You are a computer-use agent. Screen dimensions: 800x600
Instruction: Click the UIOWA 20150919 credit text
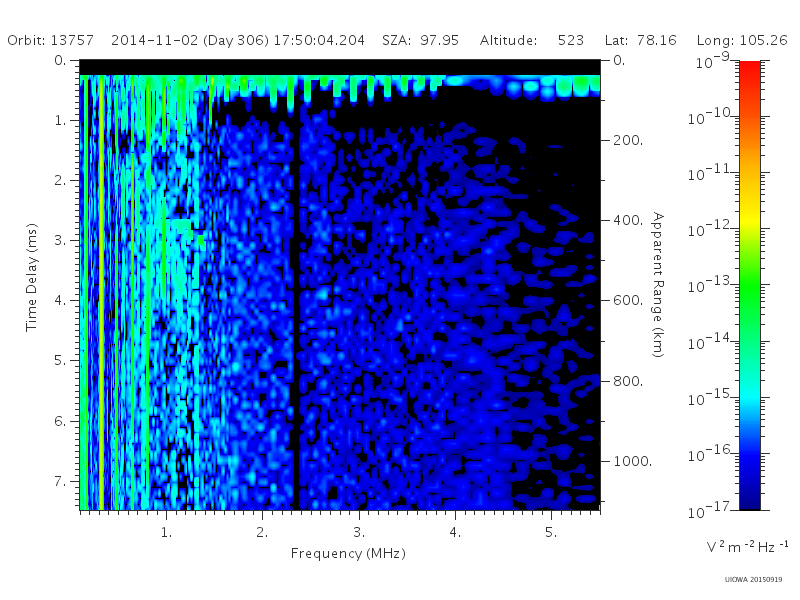[x=753, y=579]
